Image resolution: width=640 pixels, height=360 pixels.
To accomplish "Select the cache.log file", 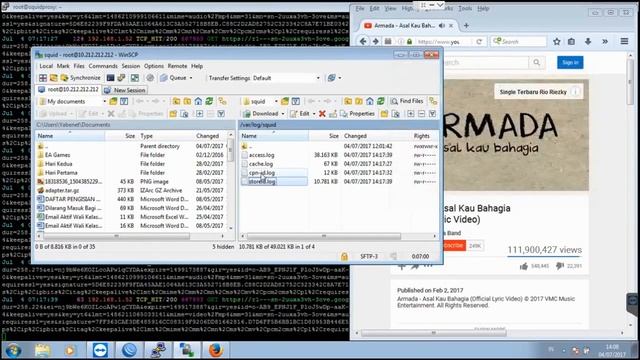I will (x=261, y=164).
